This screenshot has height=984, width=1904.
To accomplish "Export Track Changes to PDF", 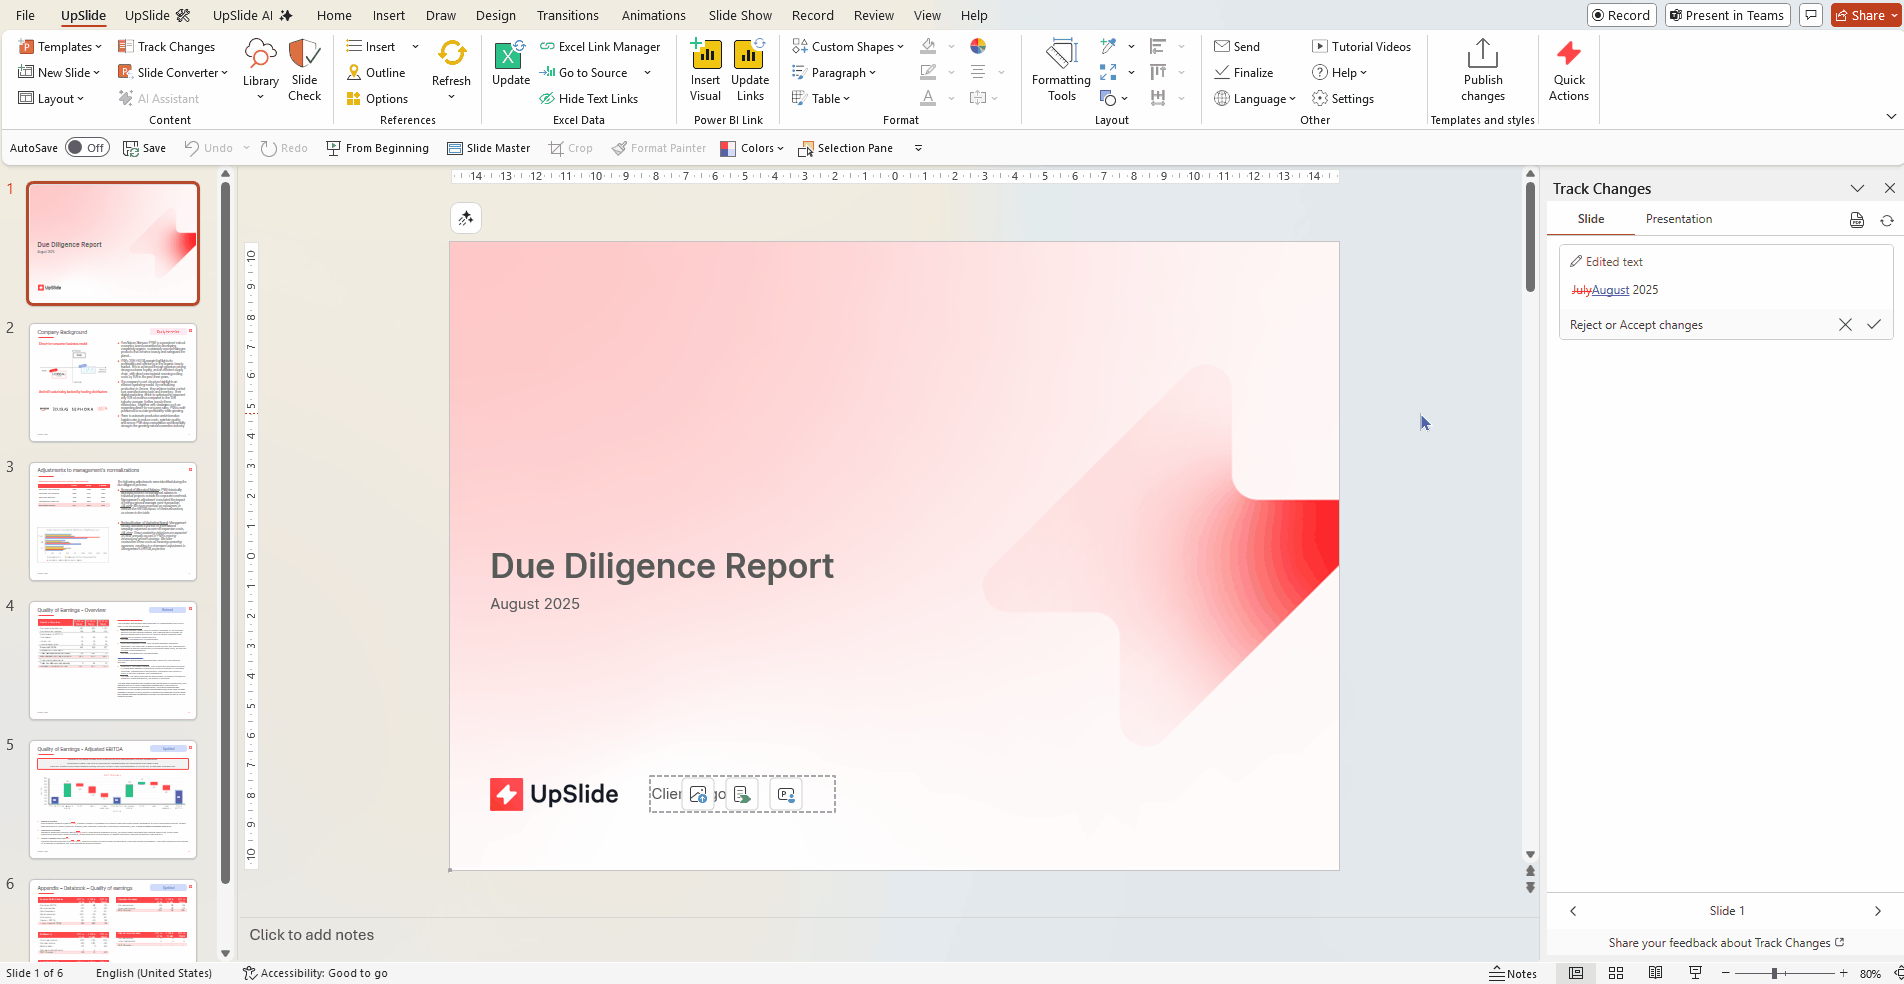I will (x=1856, y=220).
